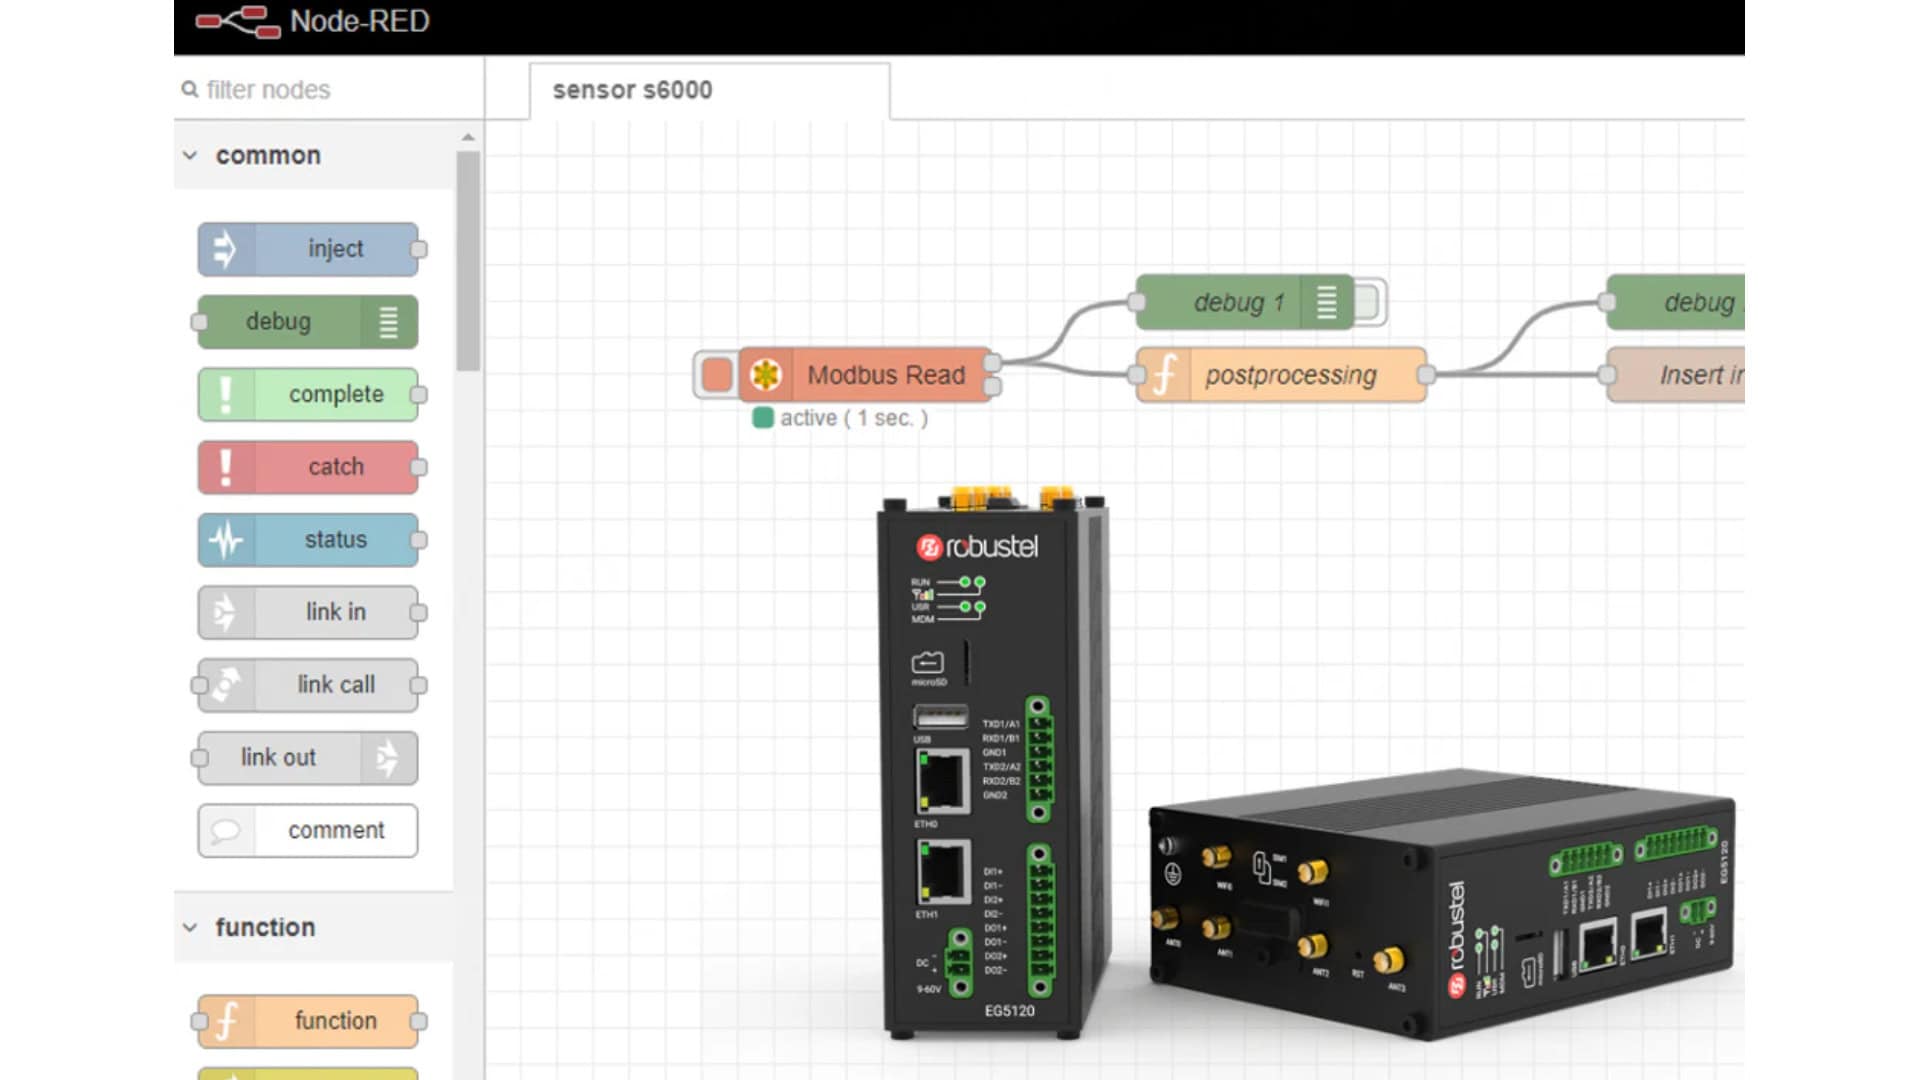Click the comment node speech bubble icon
Viewport: 1920px width, 1080px height.
pos(228,830)
